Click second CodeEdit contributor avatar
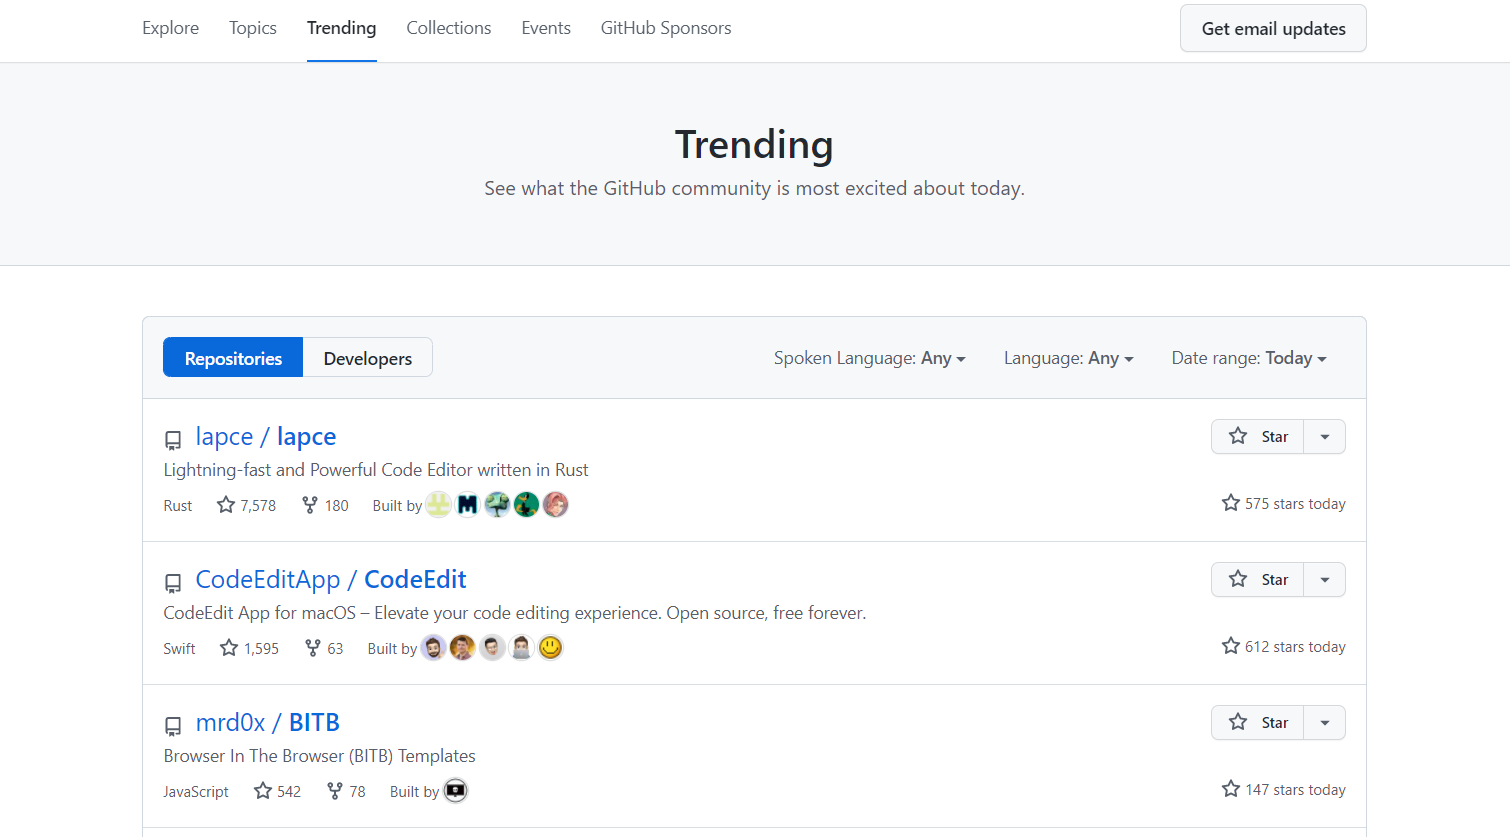Screen dimensions: 1510x837 coord(462,647)
